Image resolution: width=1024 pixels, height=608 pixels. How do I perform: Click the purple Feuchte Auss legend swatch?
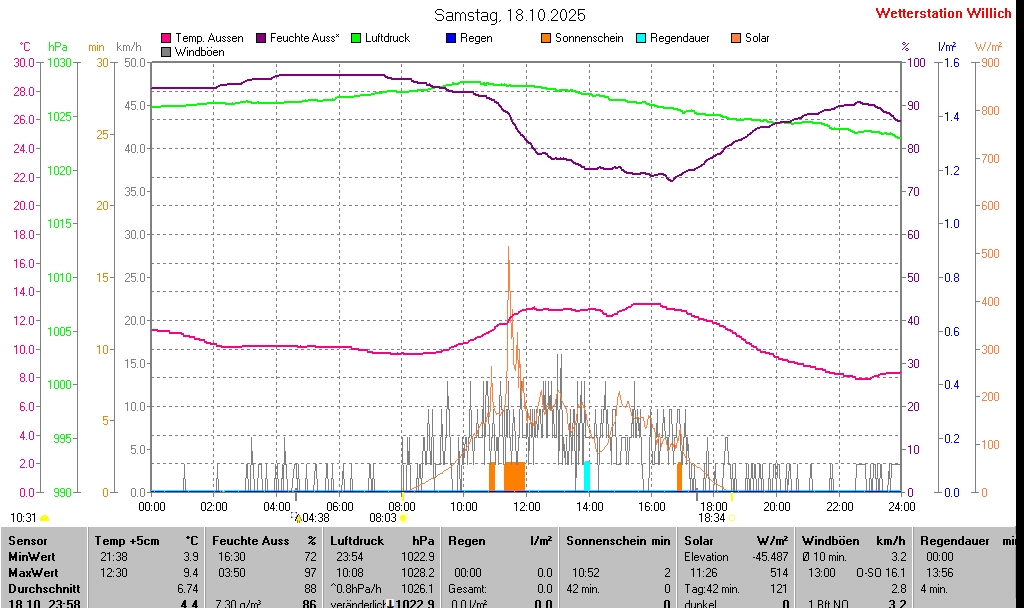coord(263,38)
